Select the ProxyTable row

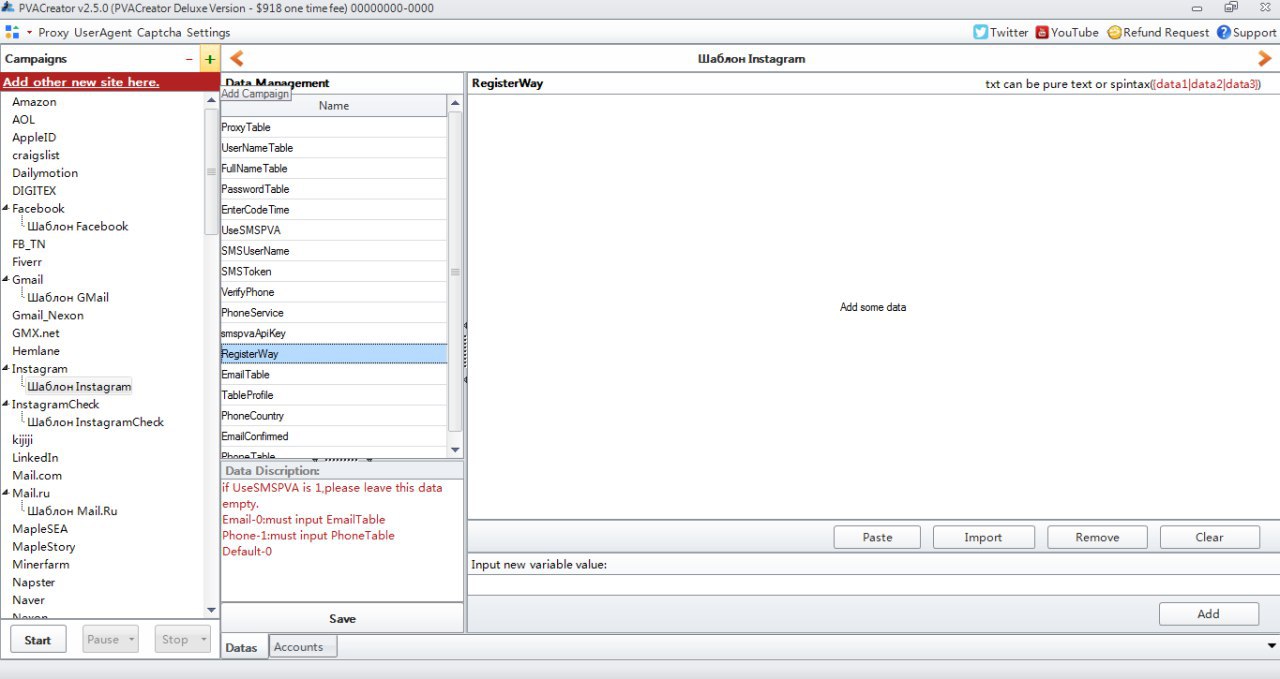pyautogui.click(x=334, y=127)
